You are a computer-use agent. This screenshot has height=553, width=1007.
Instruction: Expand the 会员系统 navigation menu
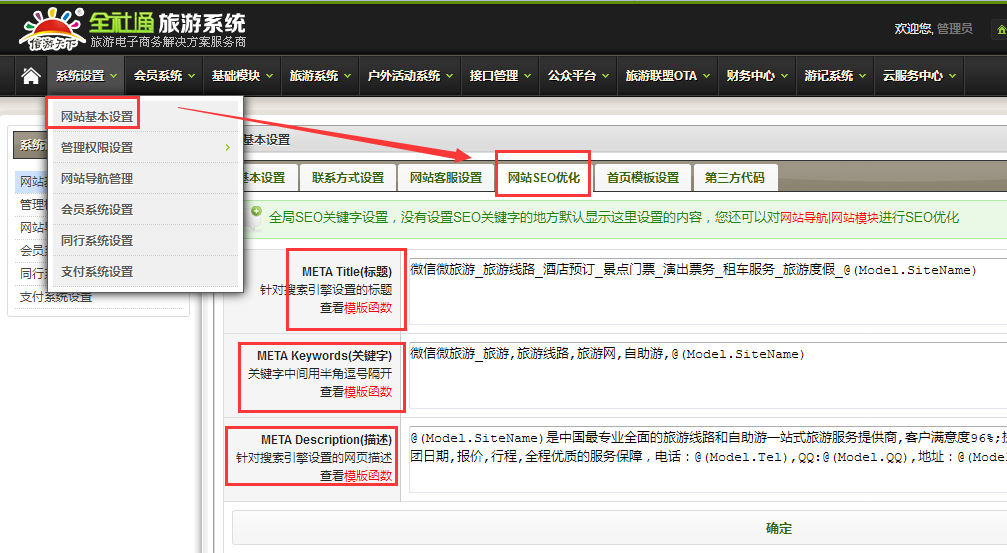[x=164, y=76]
